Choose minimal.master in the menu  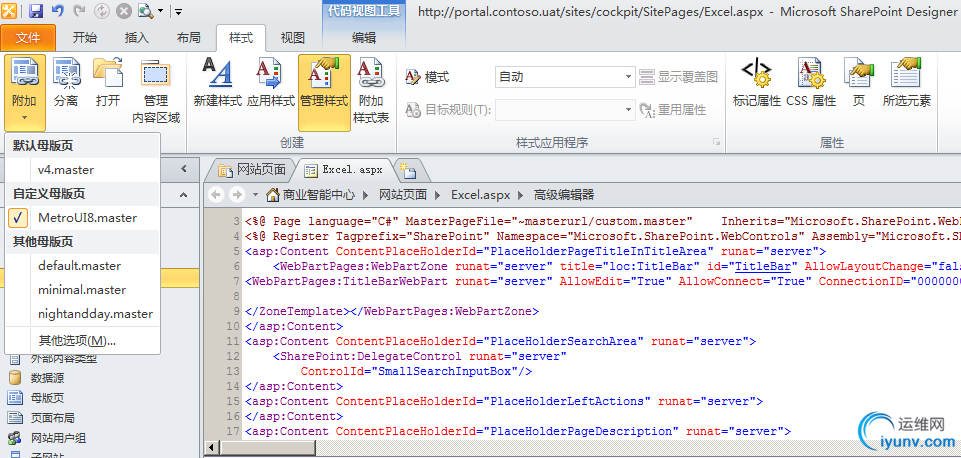(83, 289)
